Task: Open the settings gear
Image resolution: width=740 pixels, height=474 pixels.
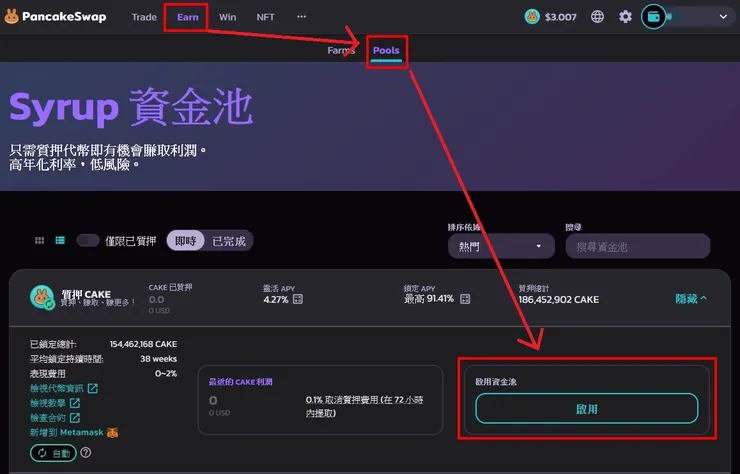Action: pyautogui.click(x=625, y=17)
